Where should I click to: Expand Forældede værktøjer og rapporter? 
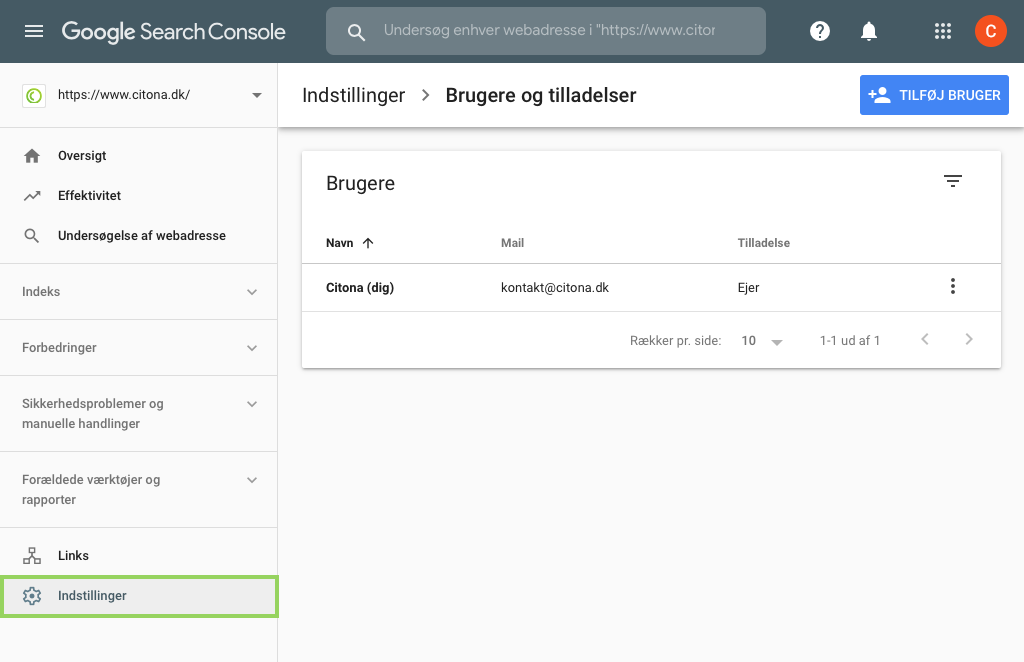pos(138,489)
